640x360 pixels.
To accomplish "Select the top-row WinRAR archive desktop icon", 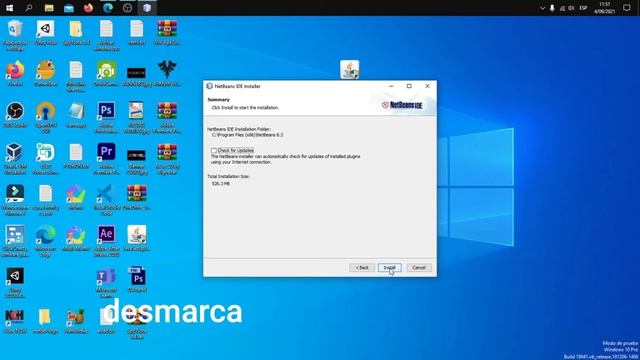I will (x=167, y=33).
